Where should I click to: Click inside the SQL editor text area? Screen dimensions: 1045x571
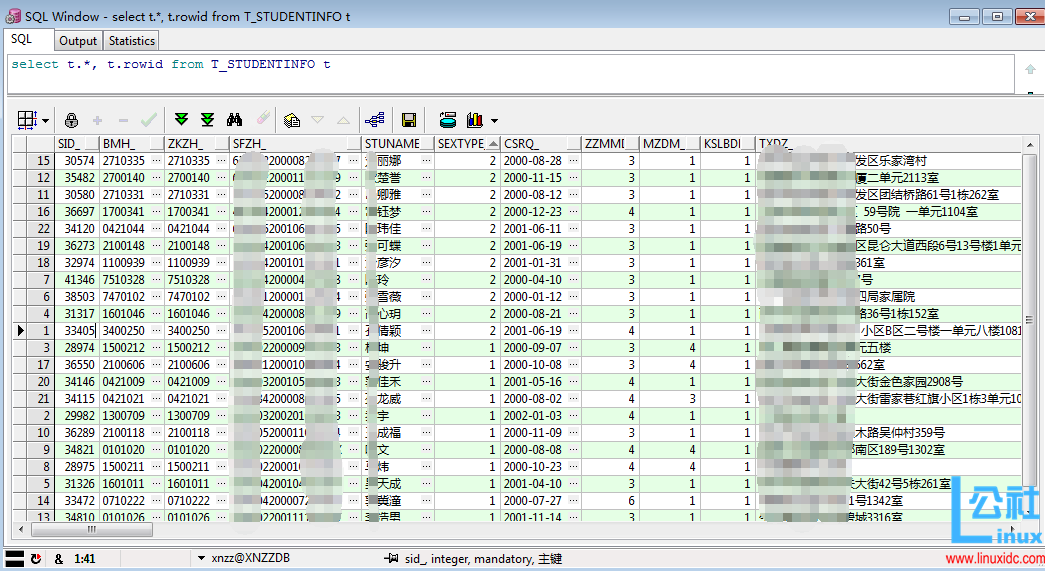click(x=500, y=75)
